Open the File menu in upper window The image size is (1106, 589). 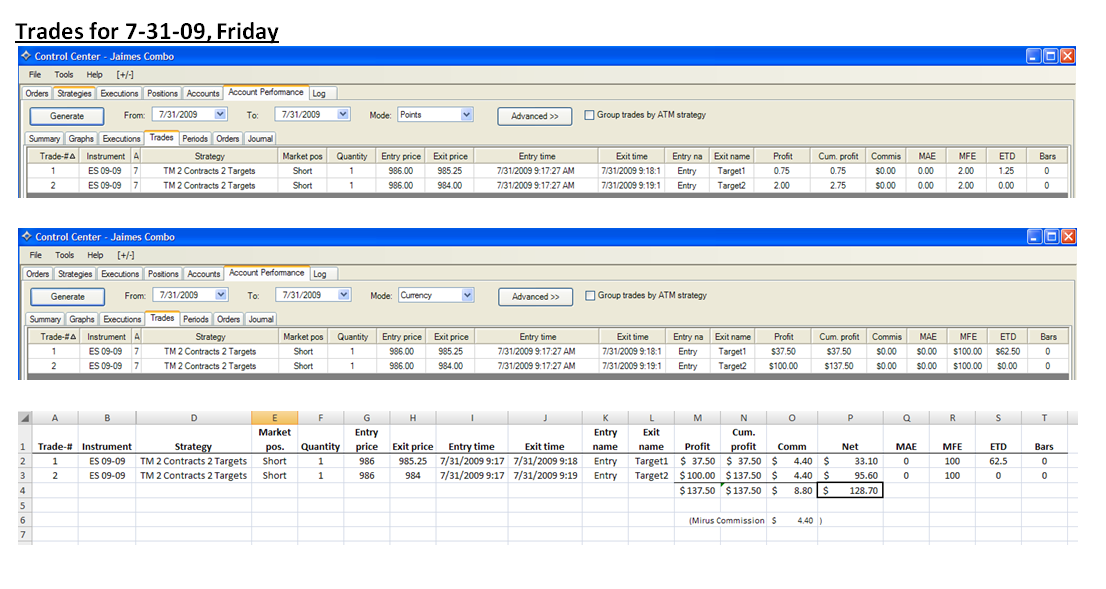35,74
